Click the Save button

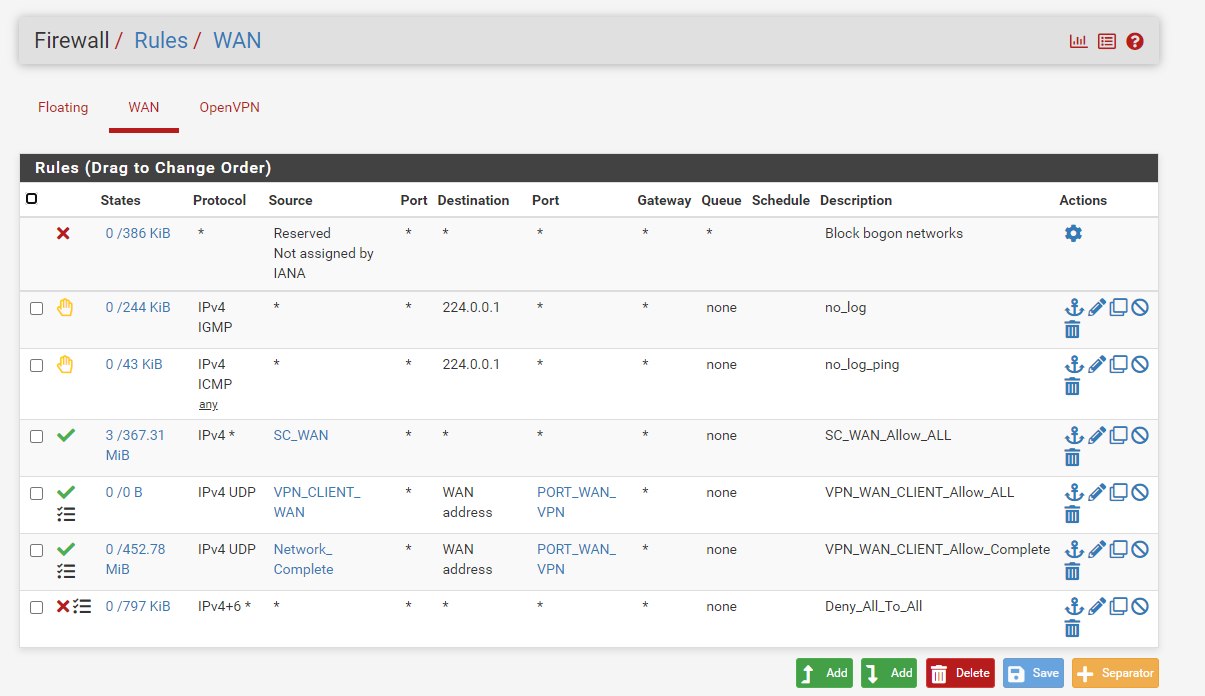1033,673
